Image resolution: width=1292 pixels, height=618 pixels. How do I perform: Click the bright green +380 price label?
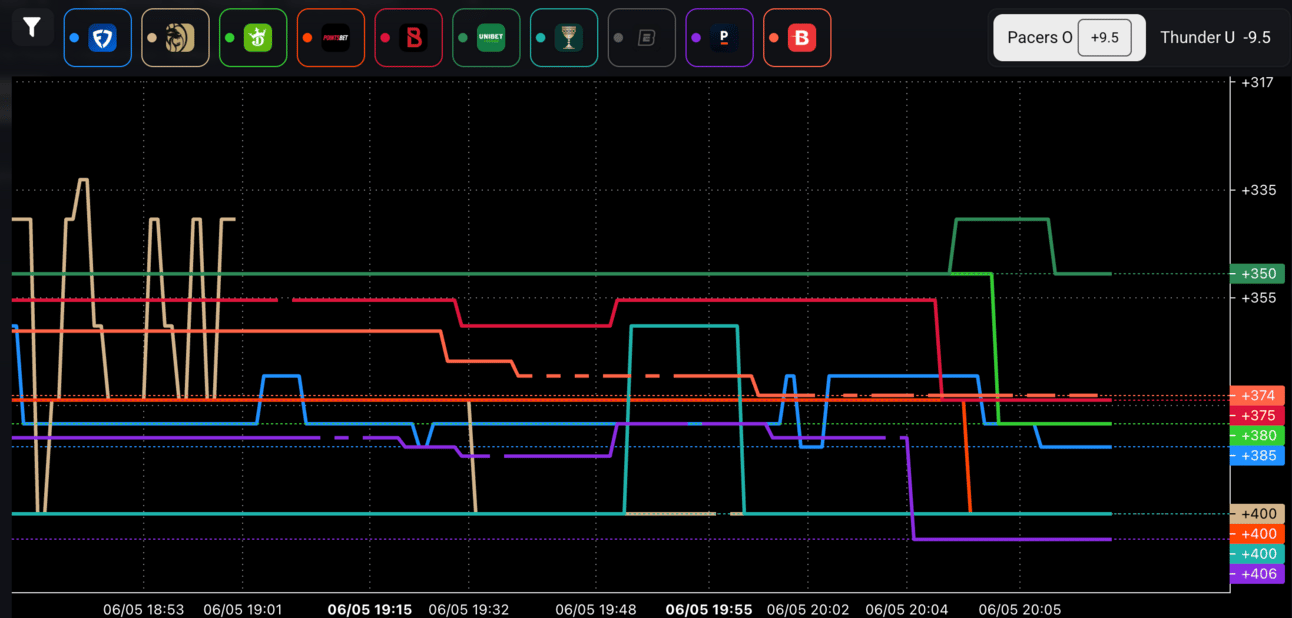coord(1257,436)
